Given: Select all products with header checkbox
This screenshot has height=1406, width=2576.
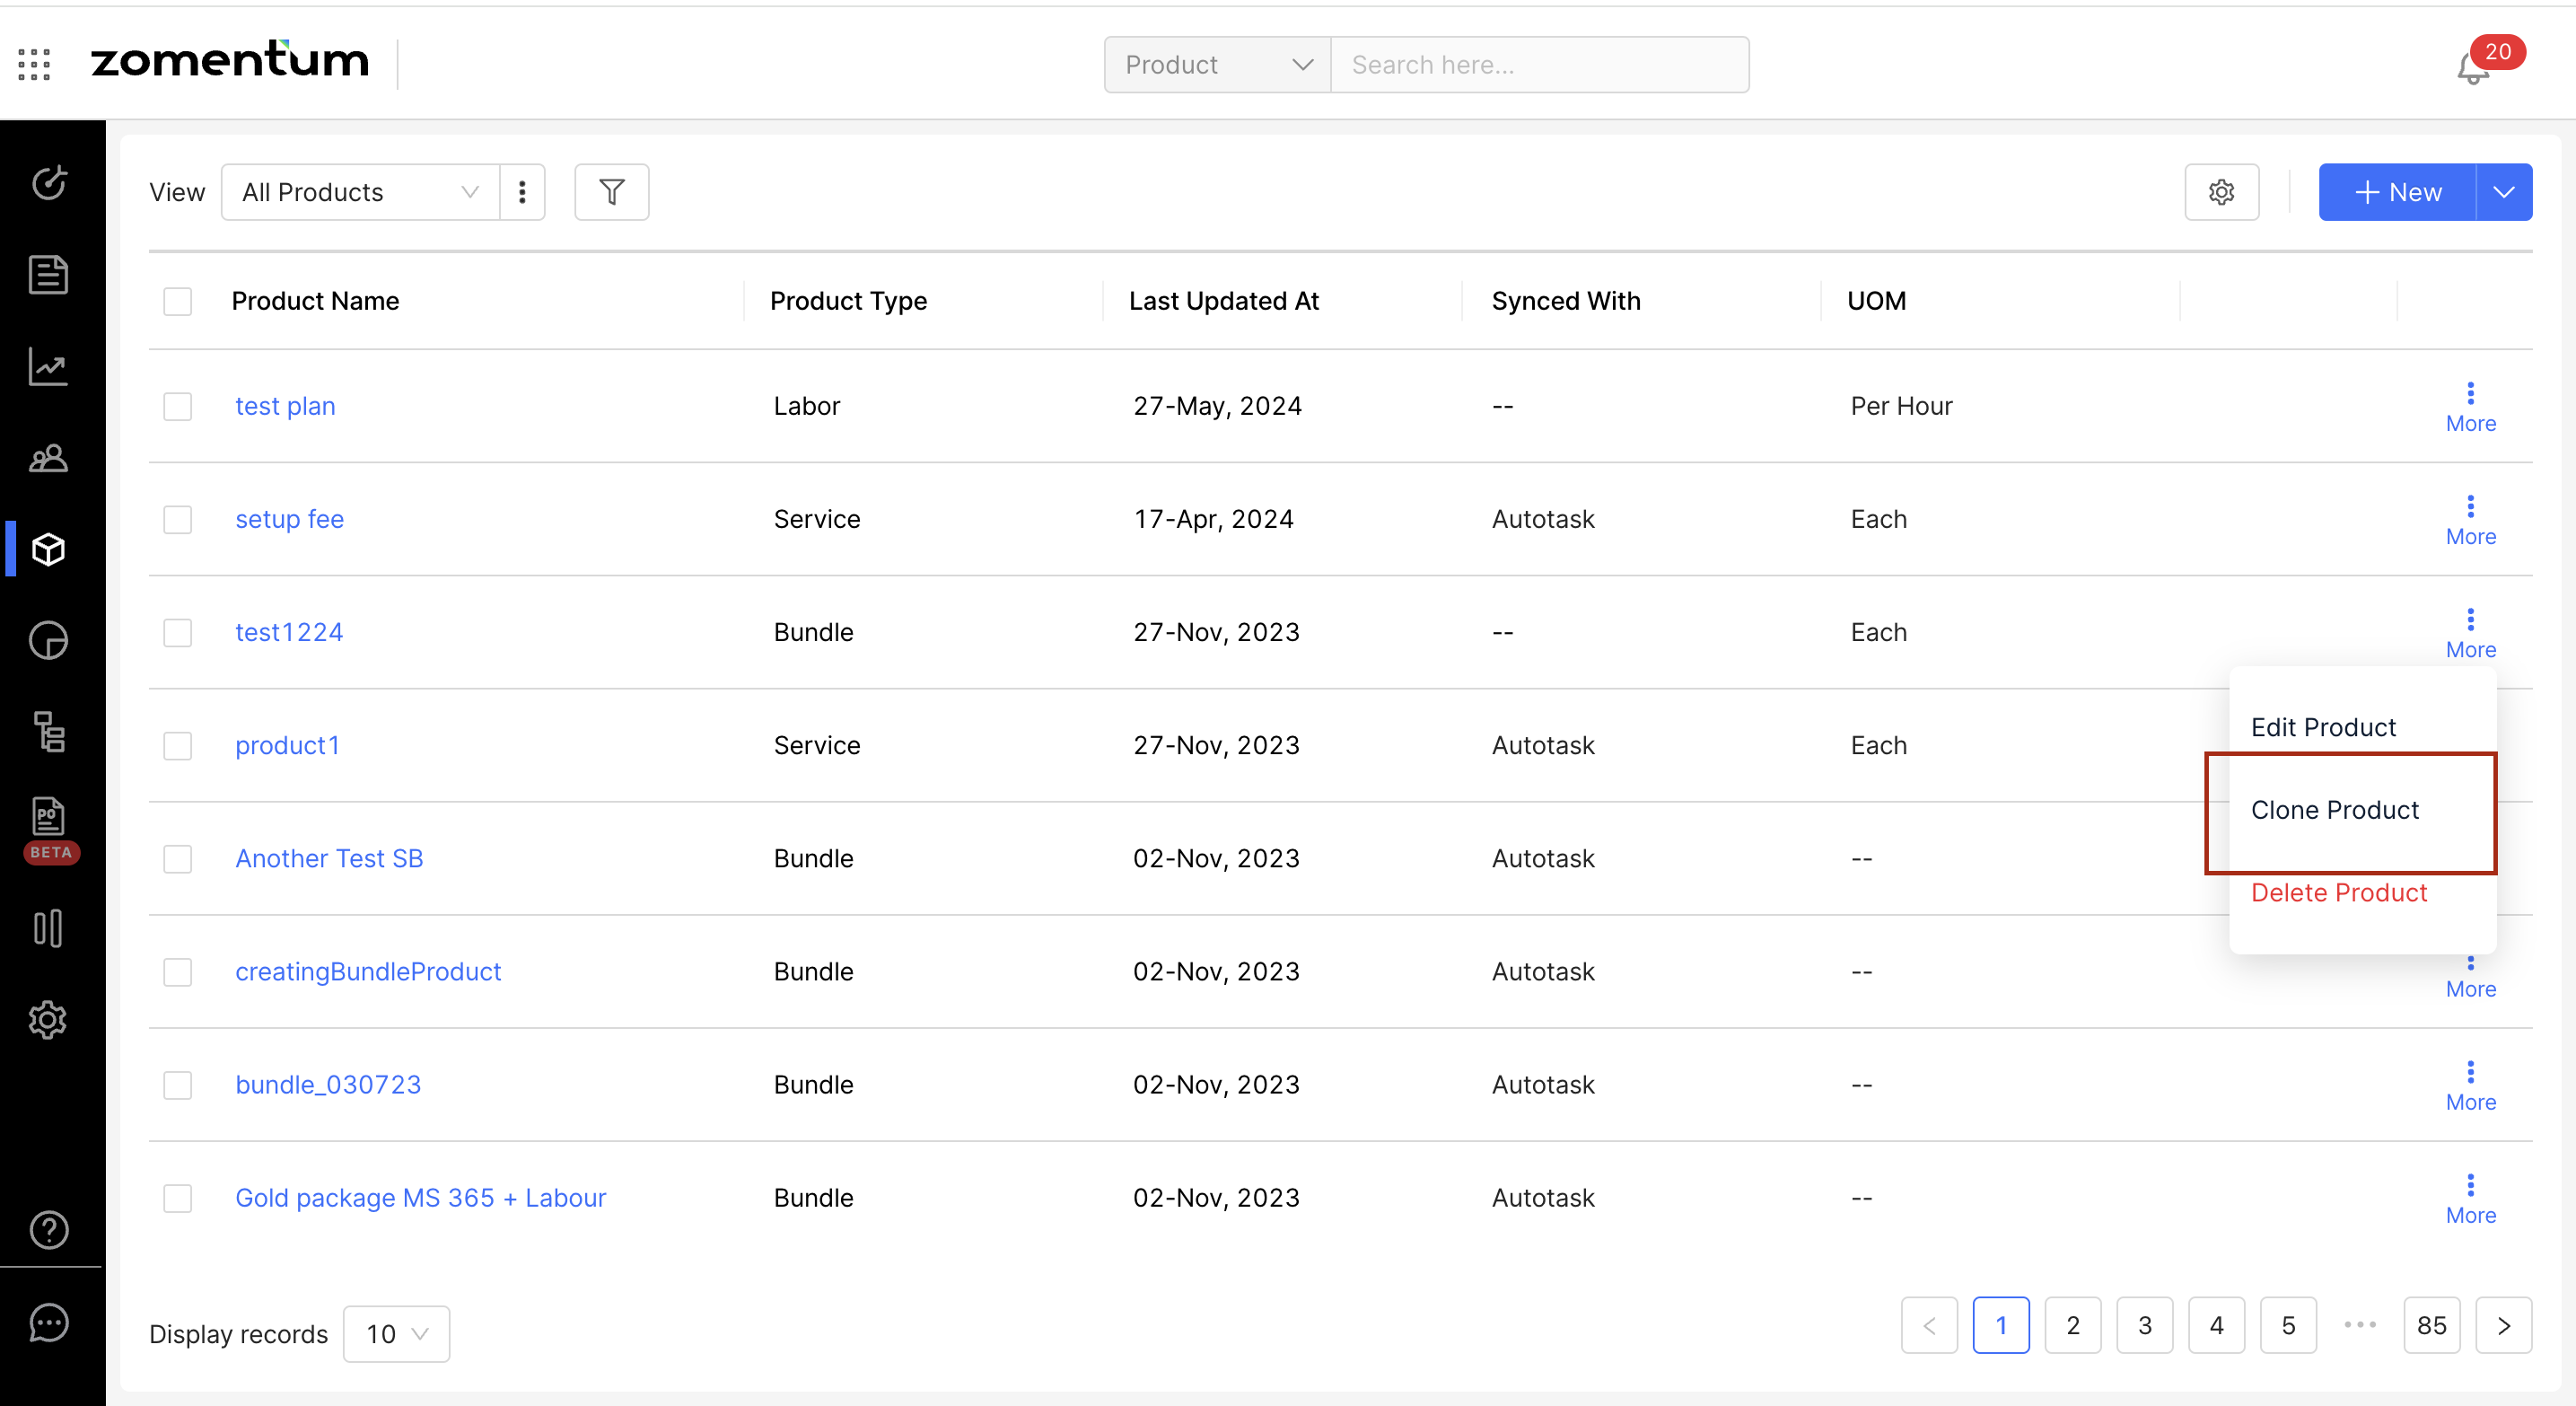Looking at the screenshot, I should [x=178, y=301].
